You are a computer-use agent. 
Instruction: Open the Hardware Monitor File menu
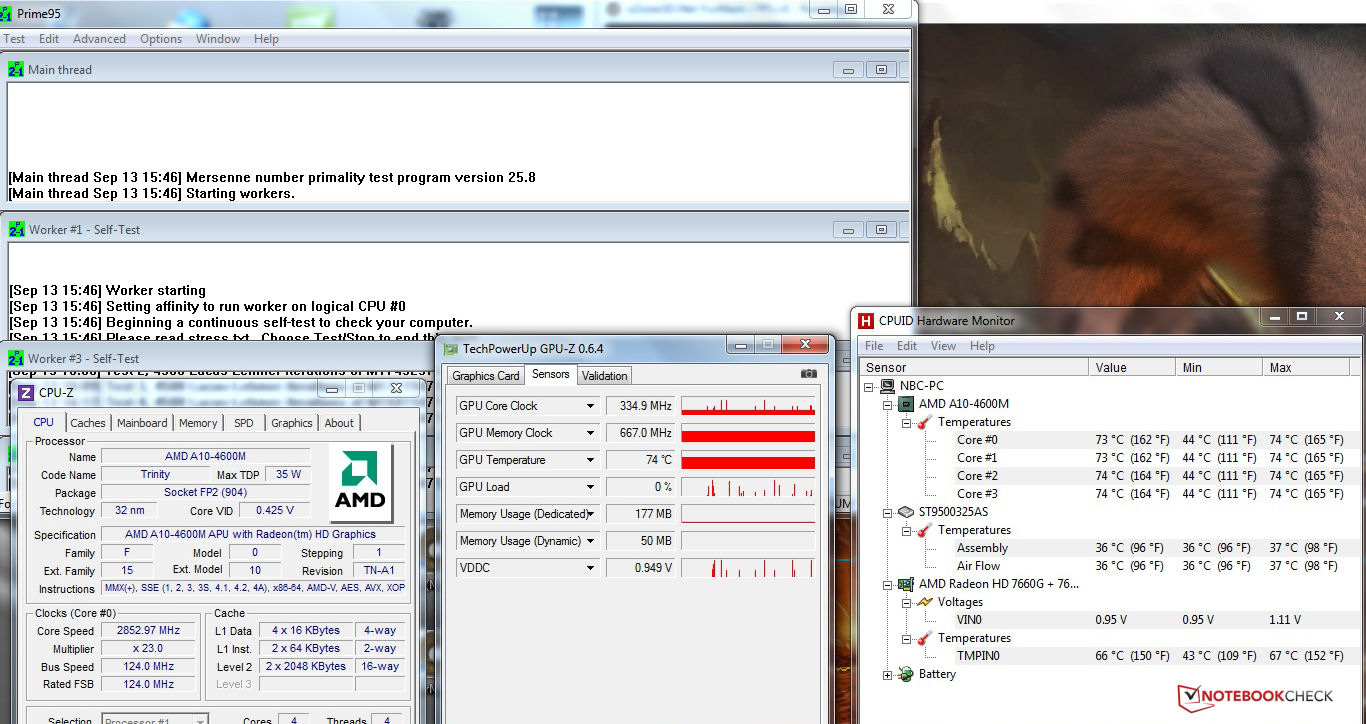click(x=874, y=346)
